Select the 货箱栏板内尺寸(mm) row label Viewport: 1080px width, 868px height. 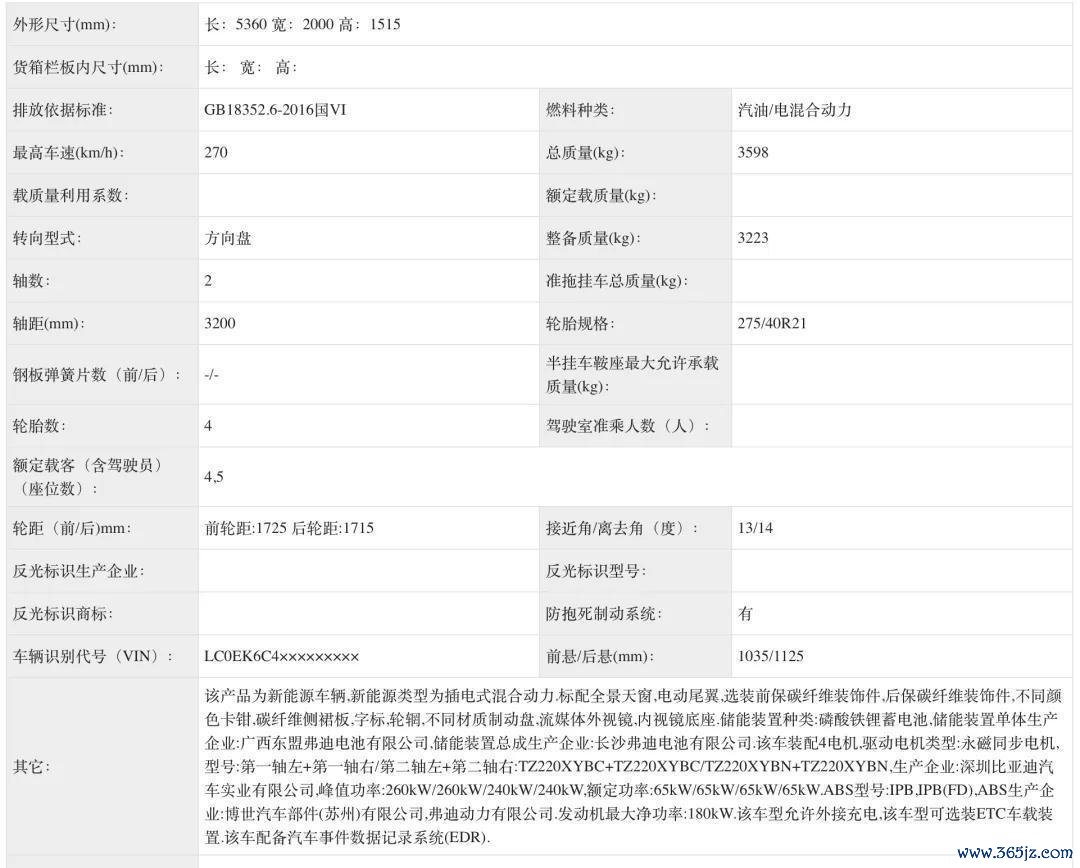click(87, 67)
